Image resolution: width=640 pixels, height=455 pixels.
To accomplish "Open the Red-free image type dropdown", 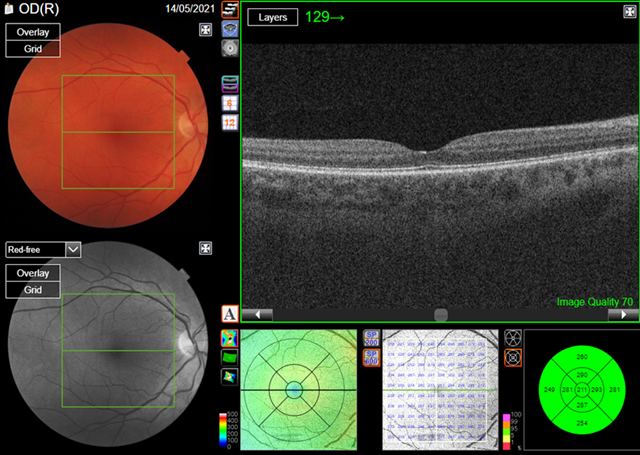I will [x=72, y=249].
